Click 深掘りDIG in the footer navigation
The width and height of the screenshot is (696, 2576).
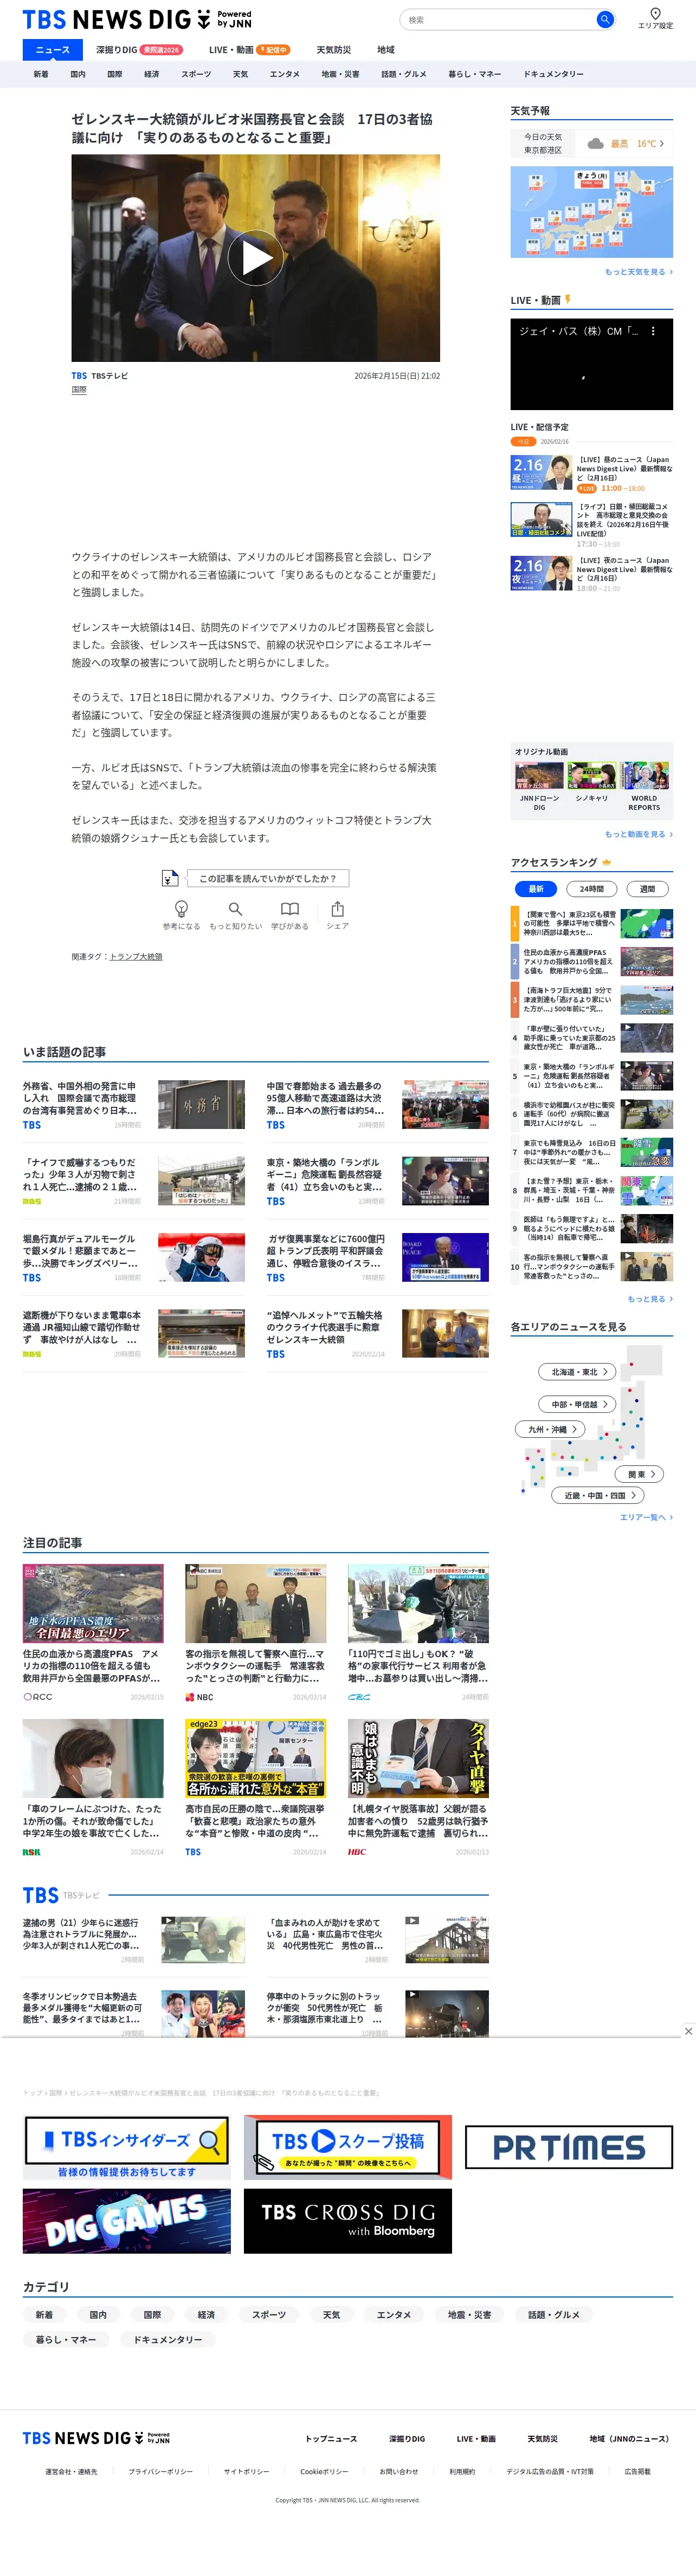407,2439
